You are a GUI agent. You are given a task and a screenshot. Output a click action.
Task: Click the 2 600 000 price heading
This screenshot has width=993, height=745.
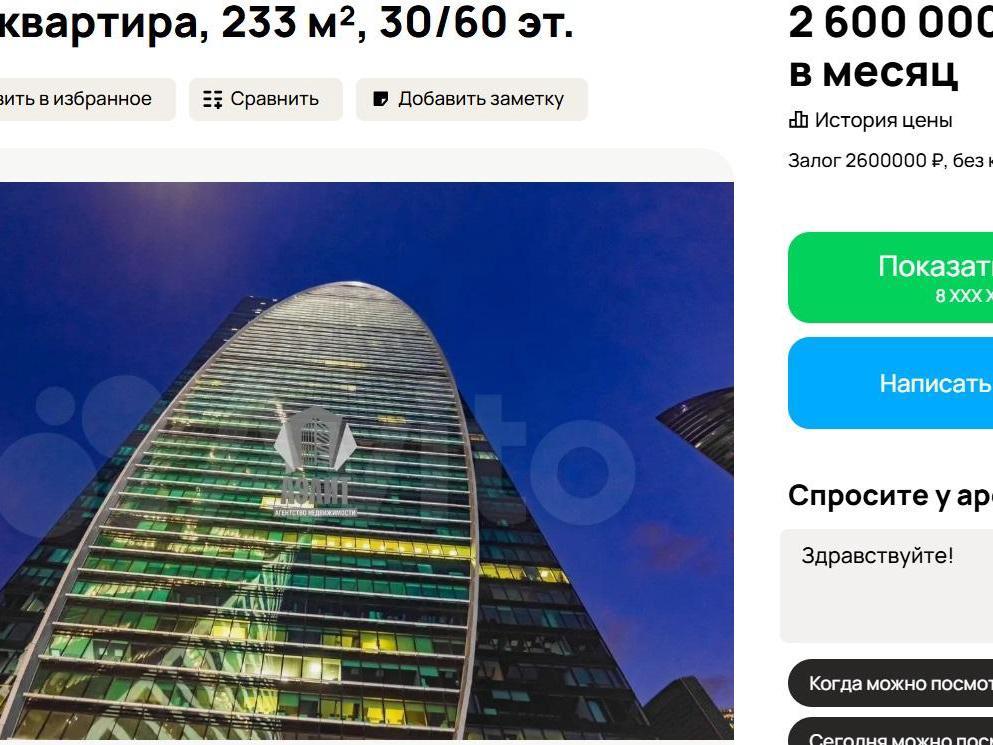click(x=890, y=23)
